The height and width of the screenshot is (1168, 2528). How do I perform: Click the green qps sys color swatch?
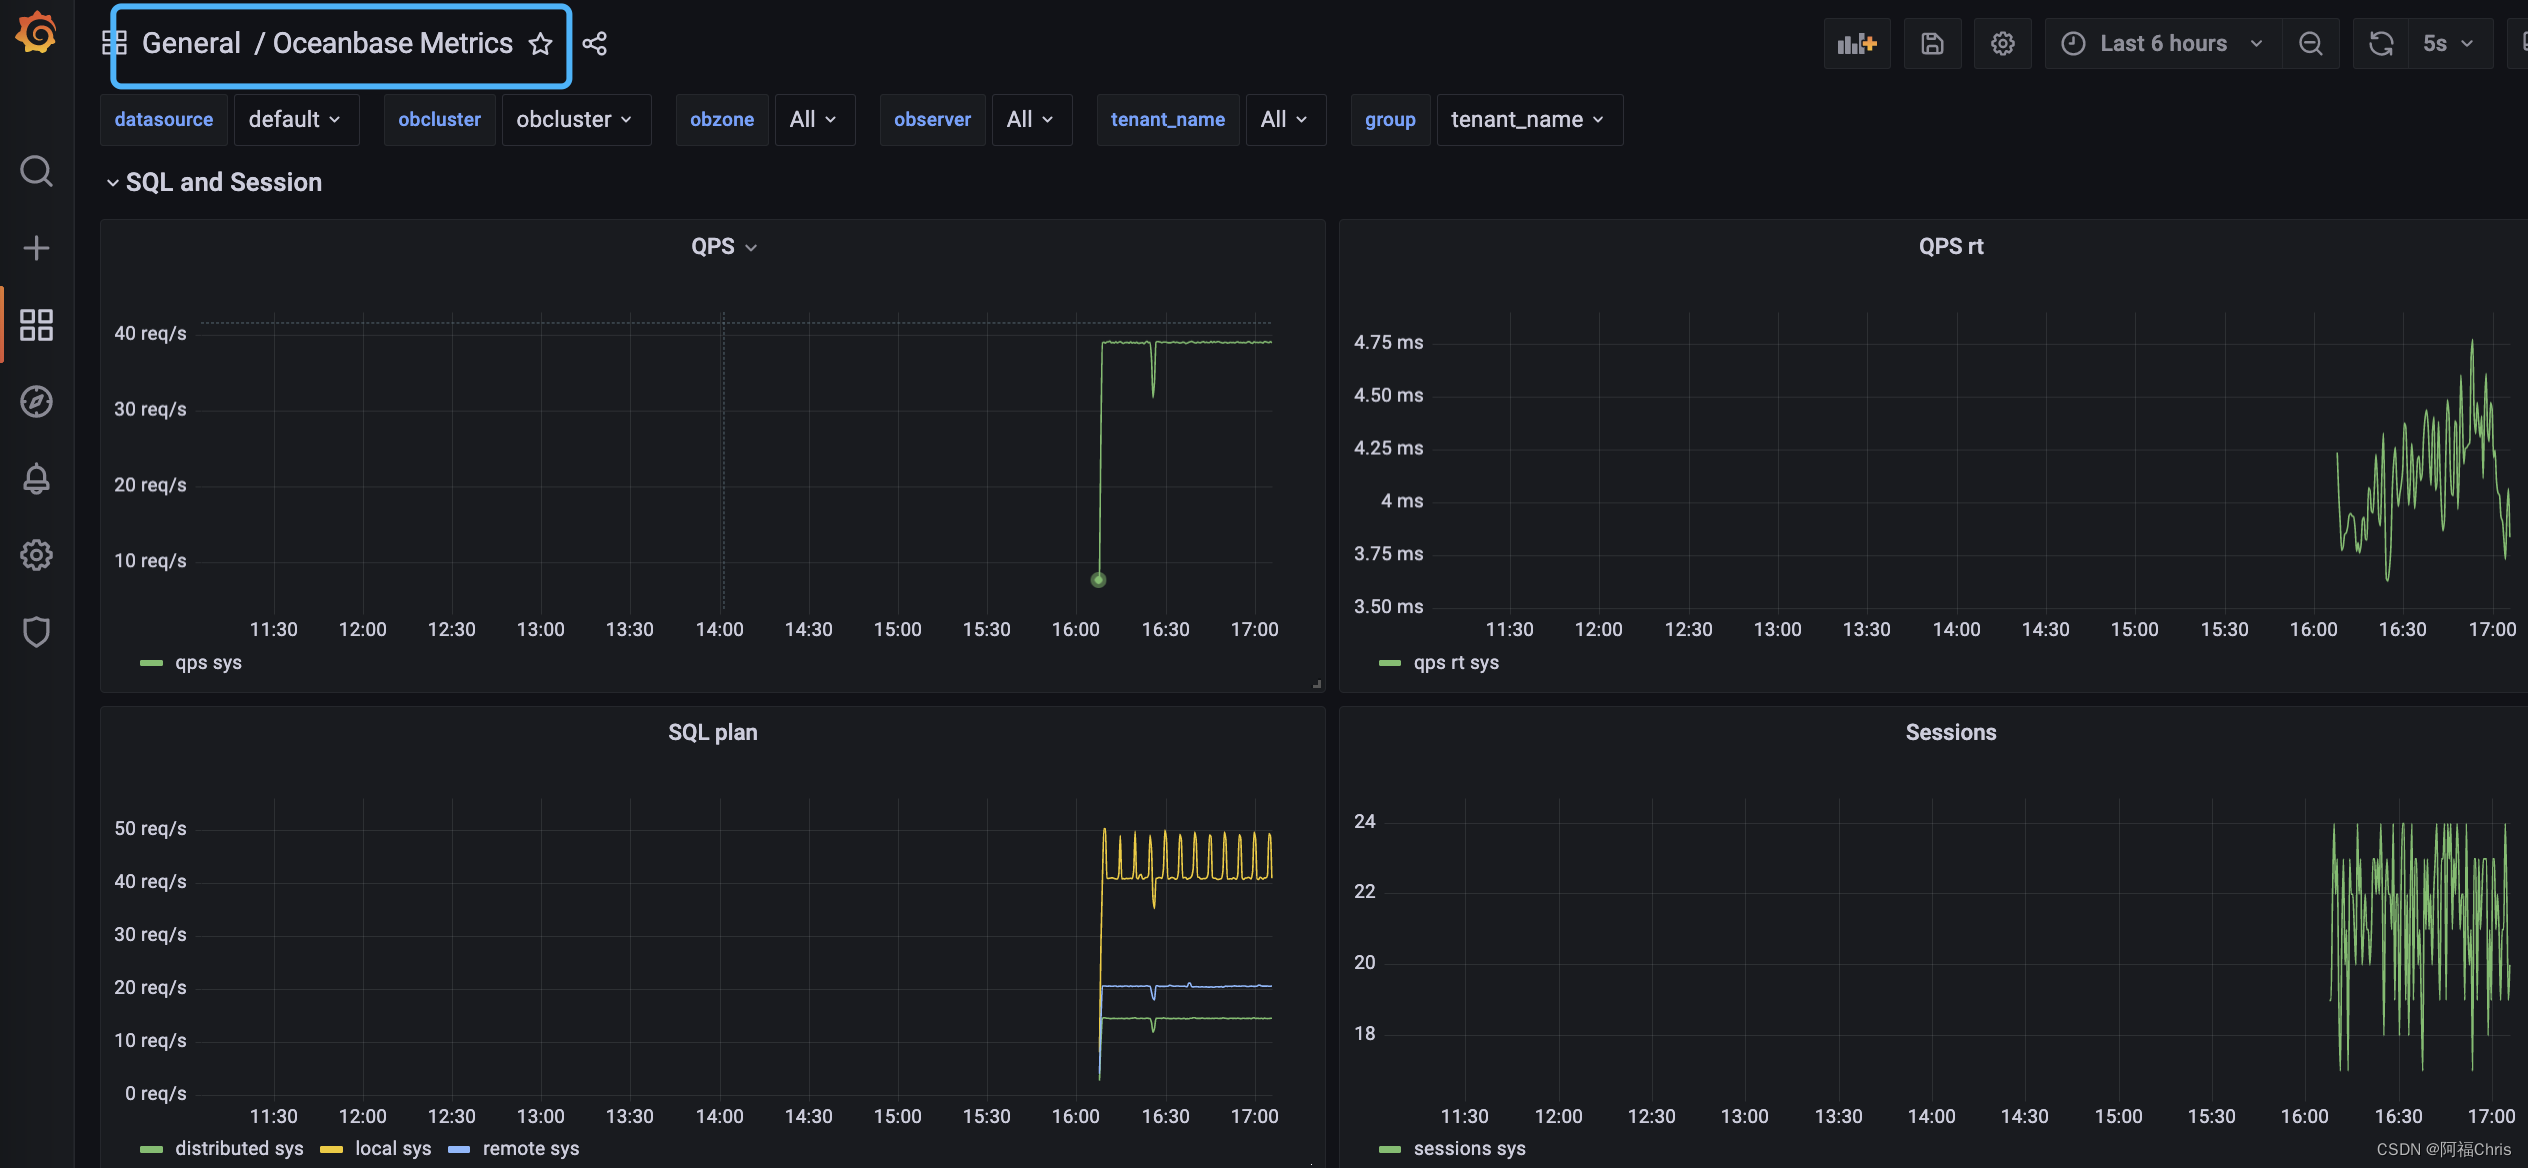coord(151,663)
